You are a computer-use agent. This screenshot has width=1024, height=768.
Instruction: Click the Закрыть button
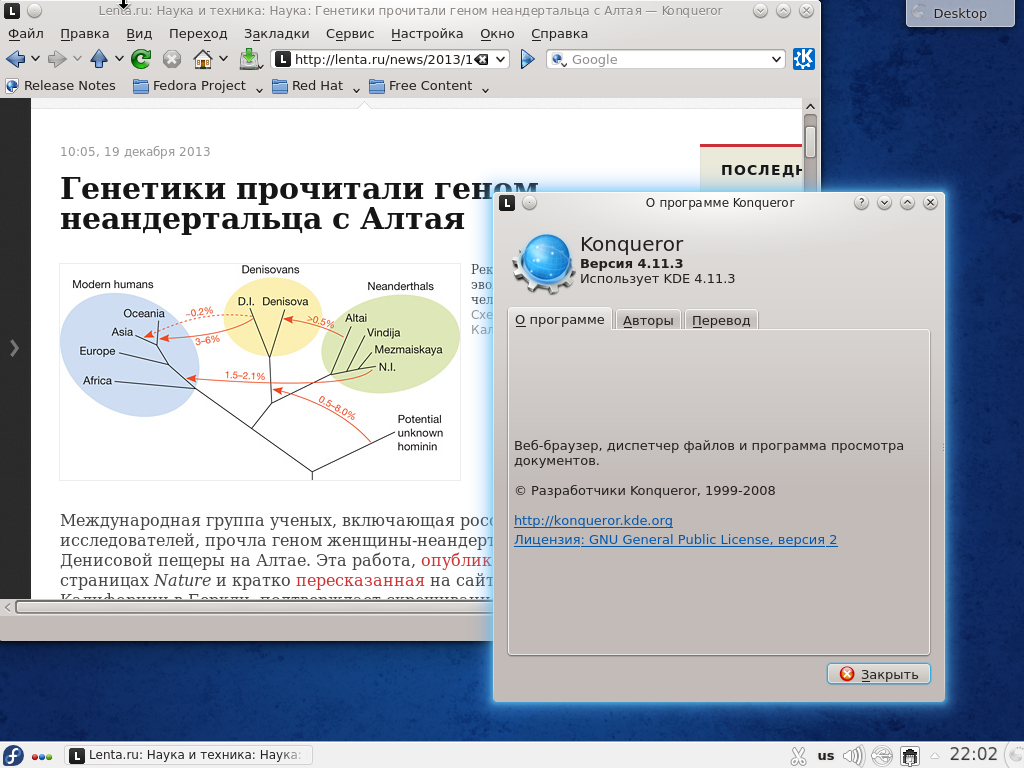click(x=878, y=674)
